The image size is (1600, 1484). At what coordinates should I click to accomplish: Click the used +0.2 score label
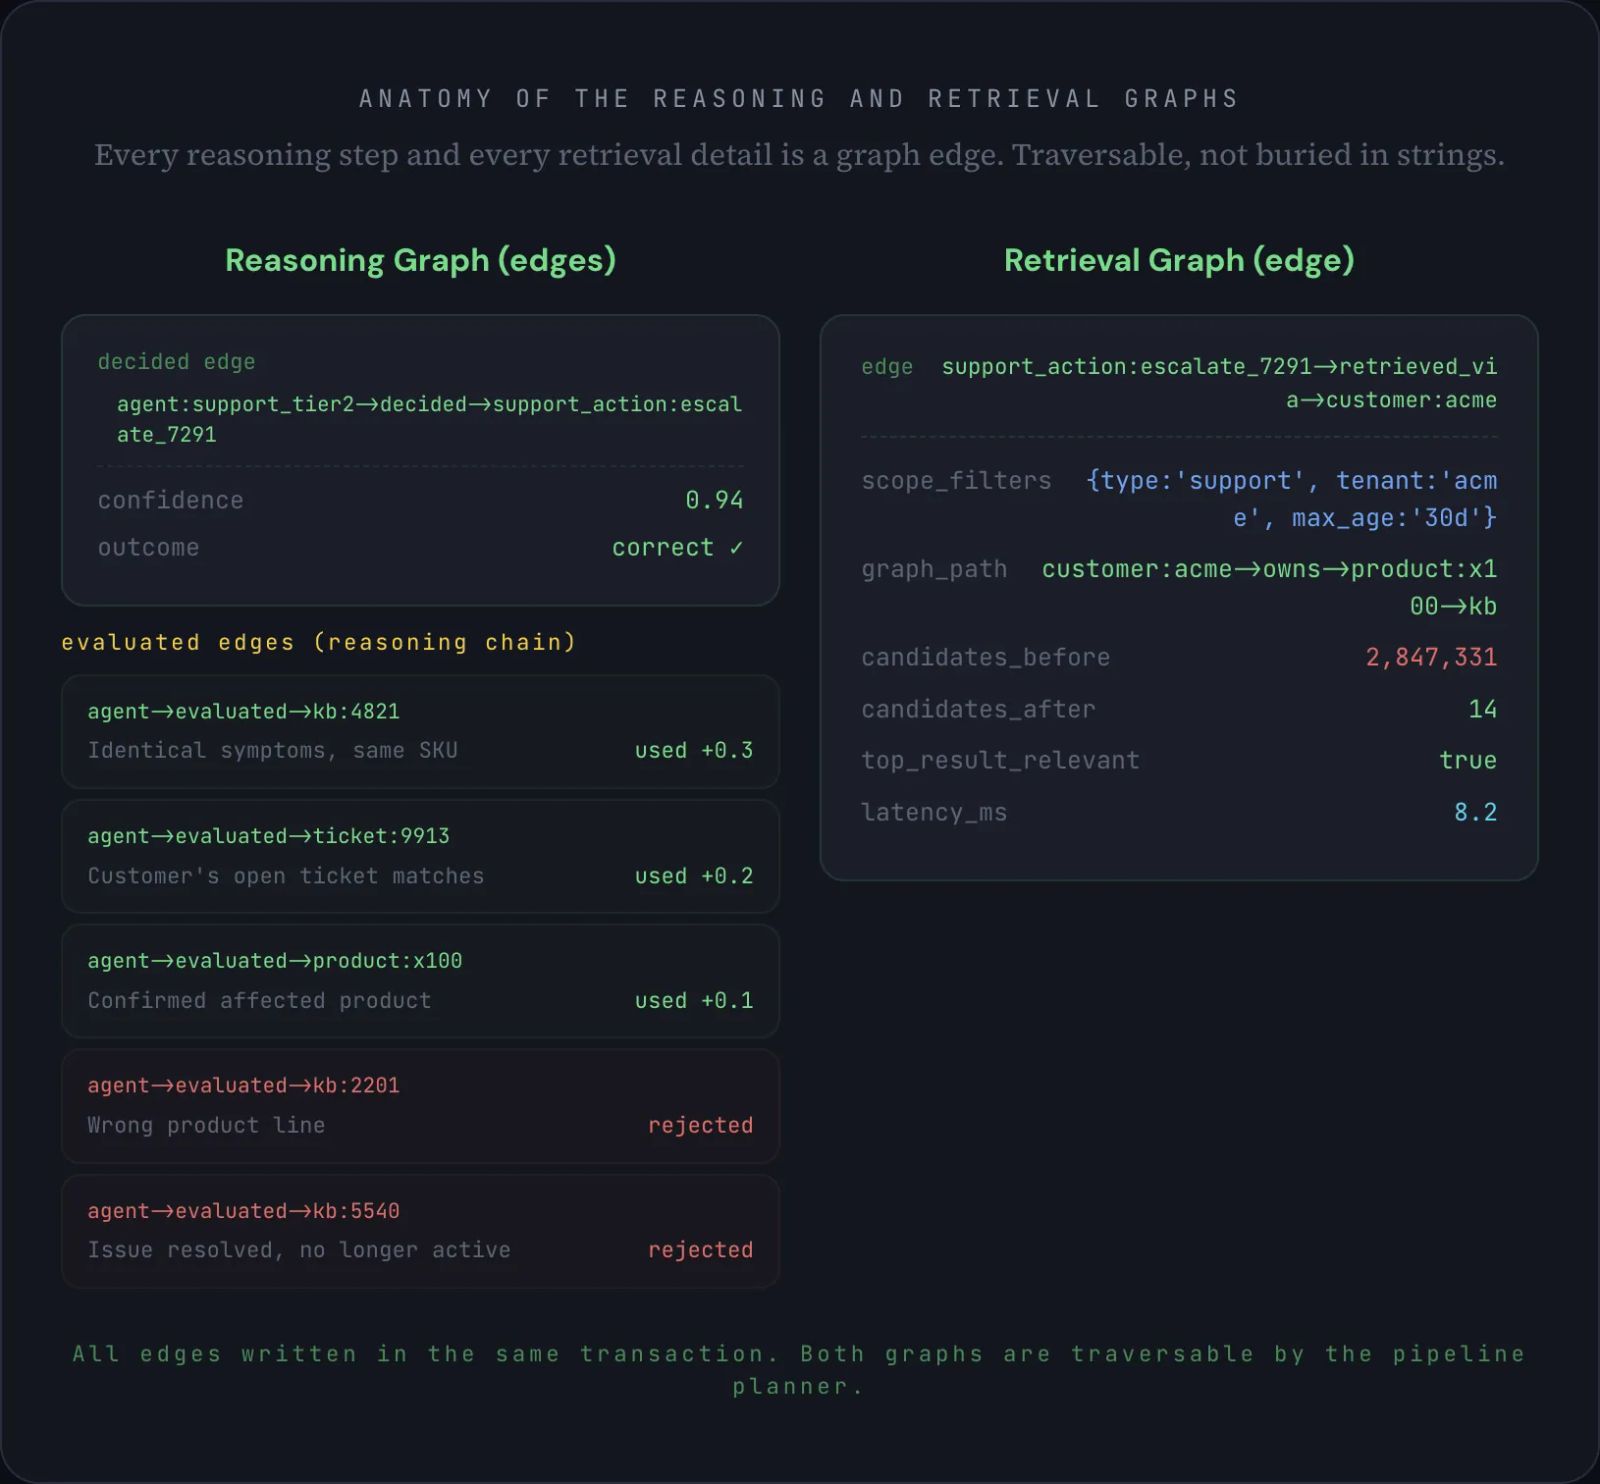pos(693,876)
